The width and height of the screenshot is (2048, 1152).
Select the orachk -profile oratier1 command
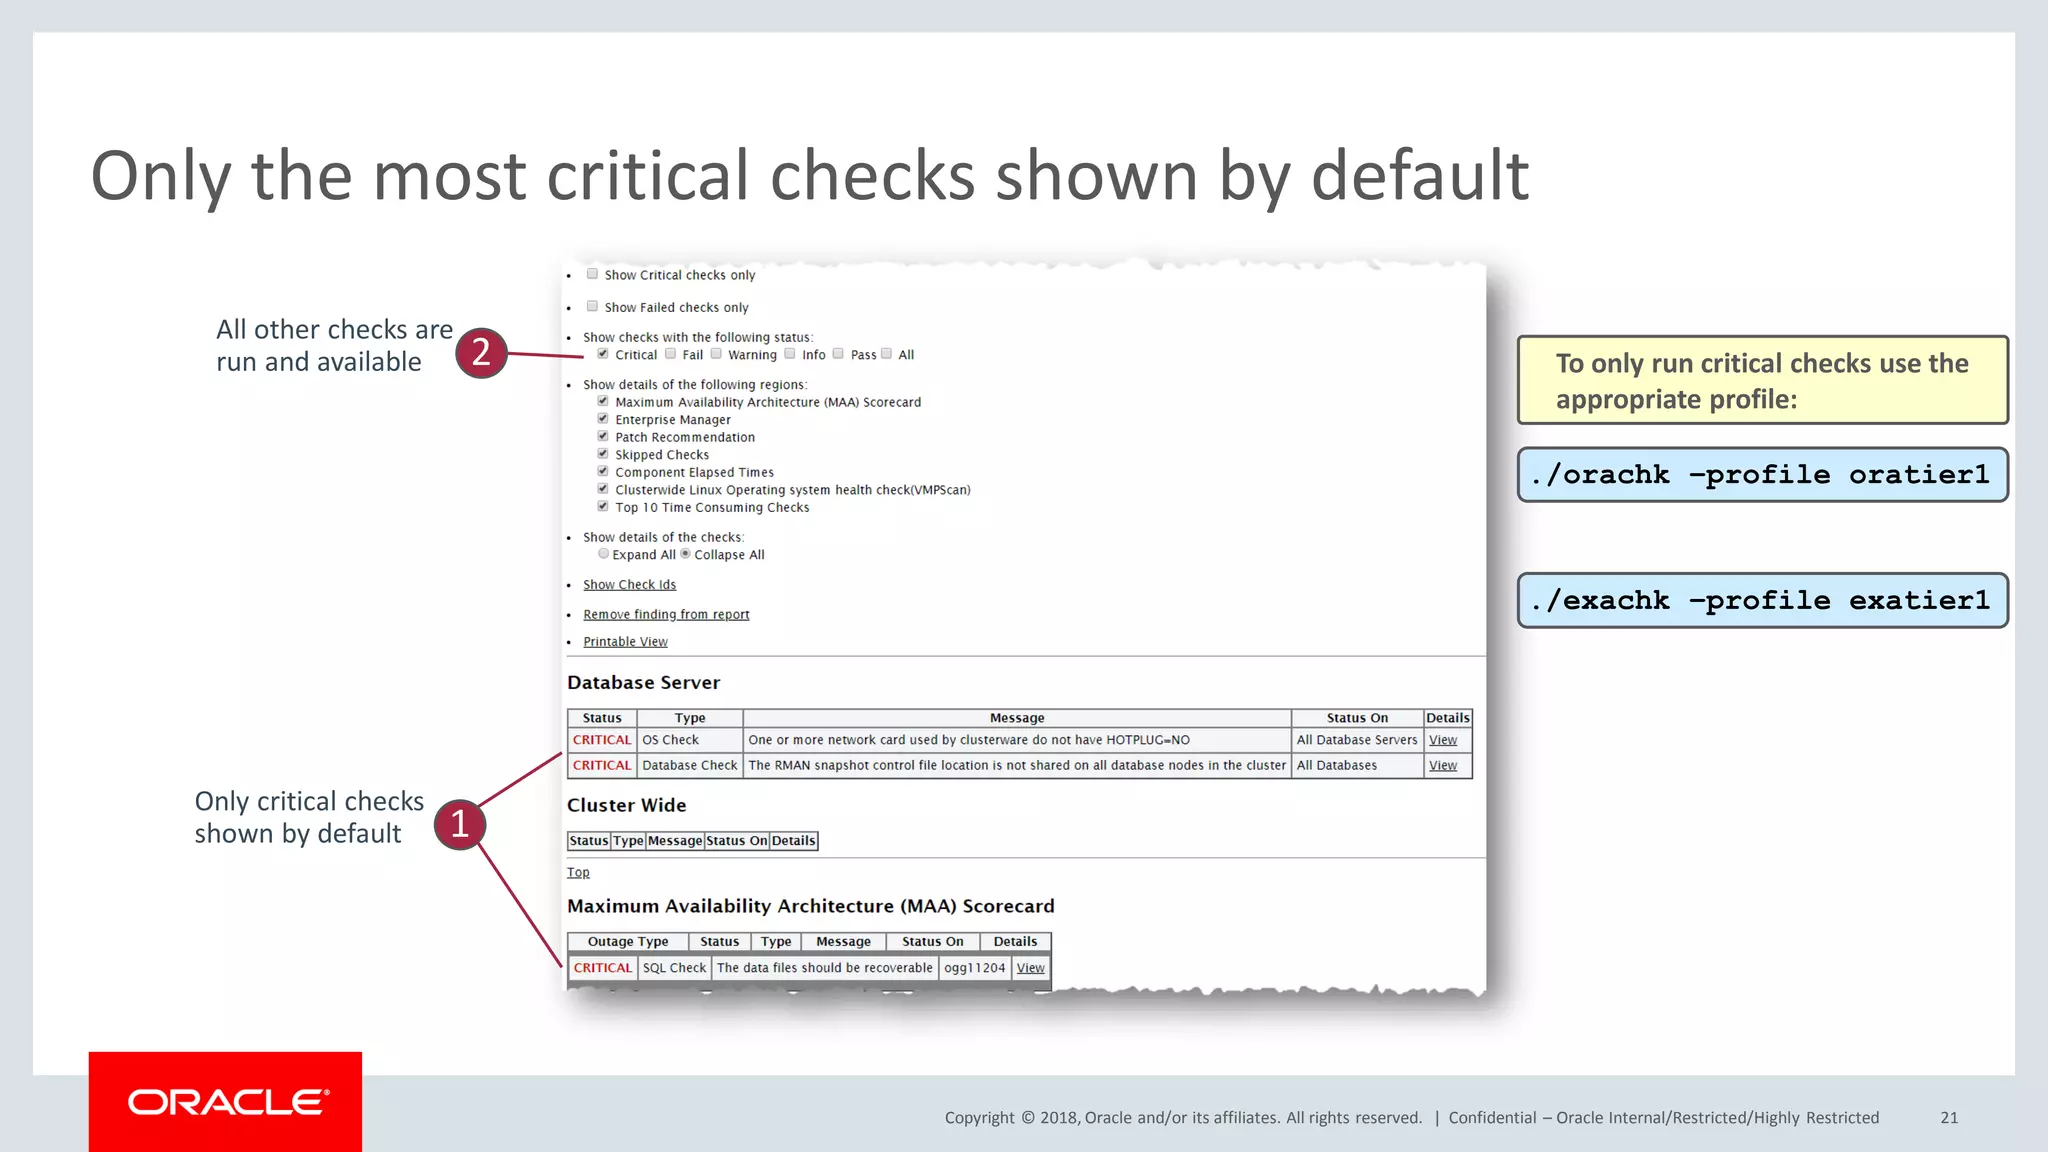(1762, 475)
